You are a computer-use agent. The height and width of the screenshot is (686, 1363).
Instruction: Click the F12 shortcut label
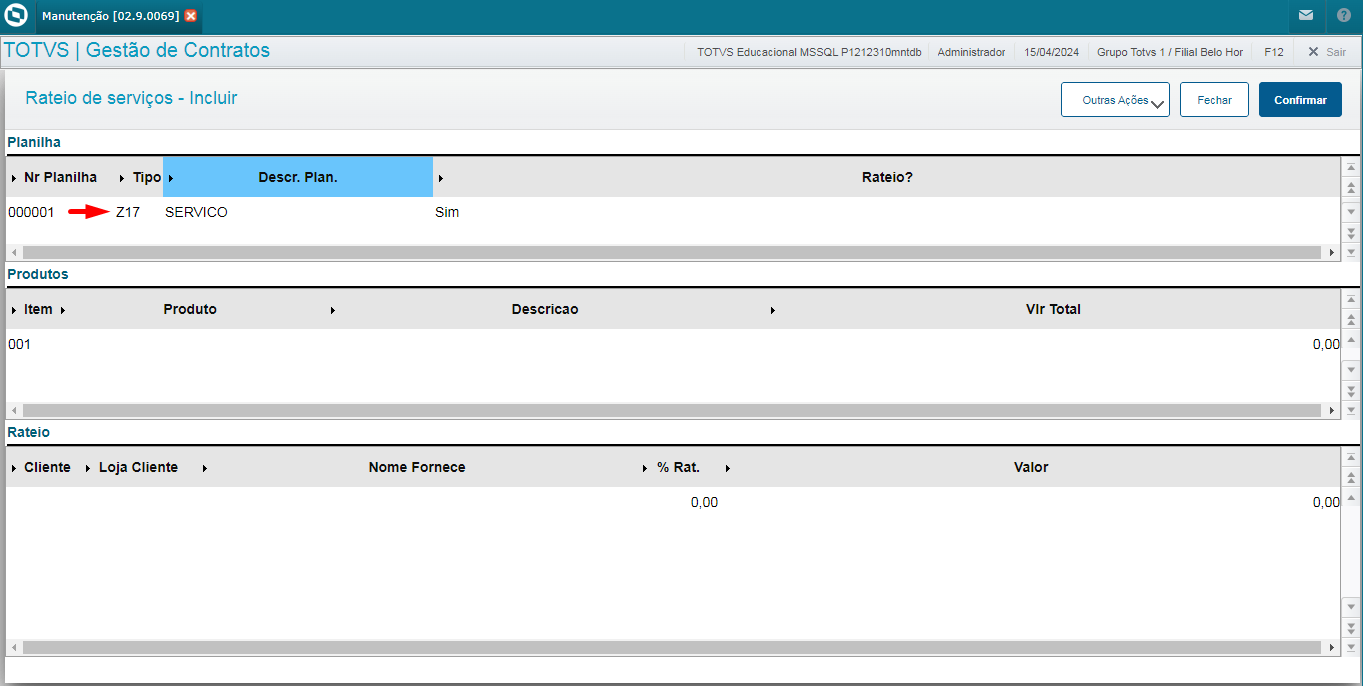point(1273,52)
